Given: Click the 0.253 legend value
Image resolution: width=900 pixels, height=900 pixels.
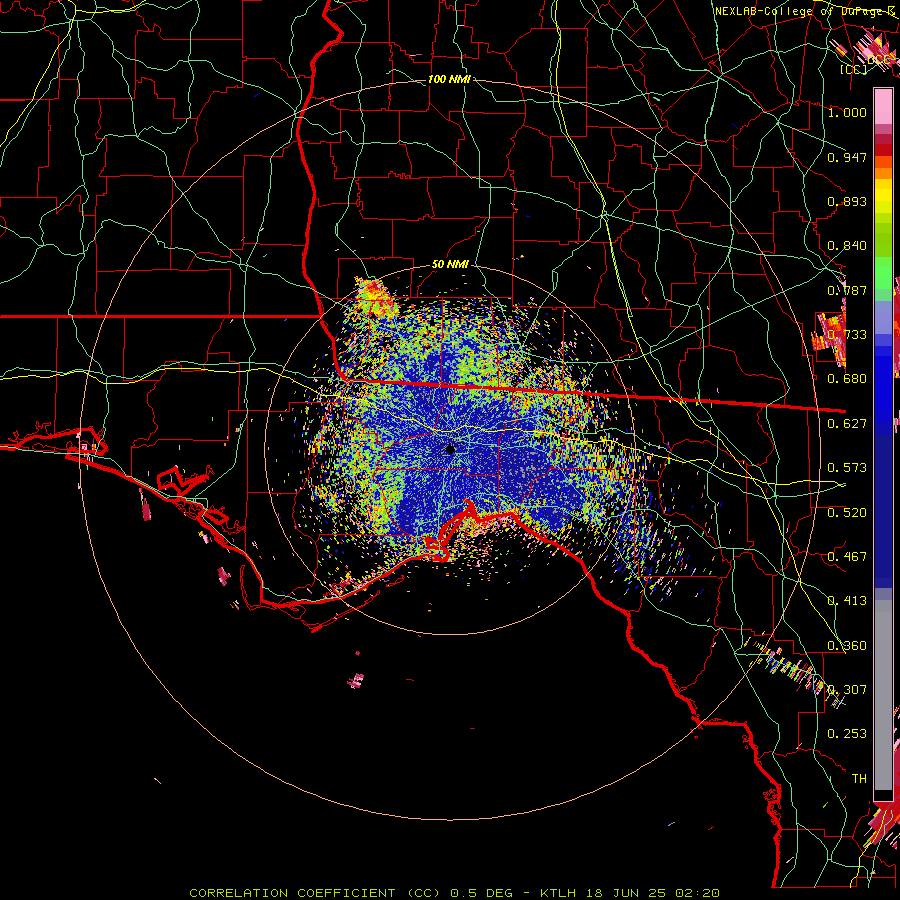Looking at the screenshot, I should click(x=847, y=734).
